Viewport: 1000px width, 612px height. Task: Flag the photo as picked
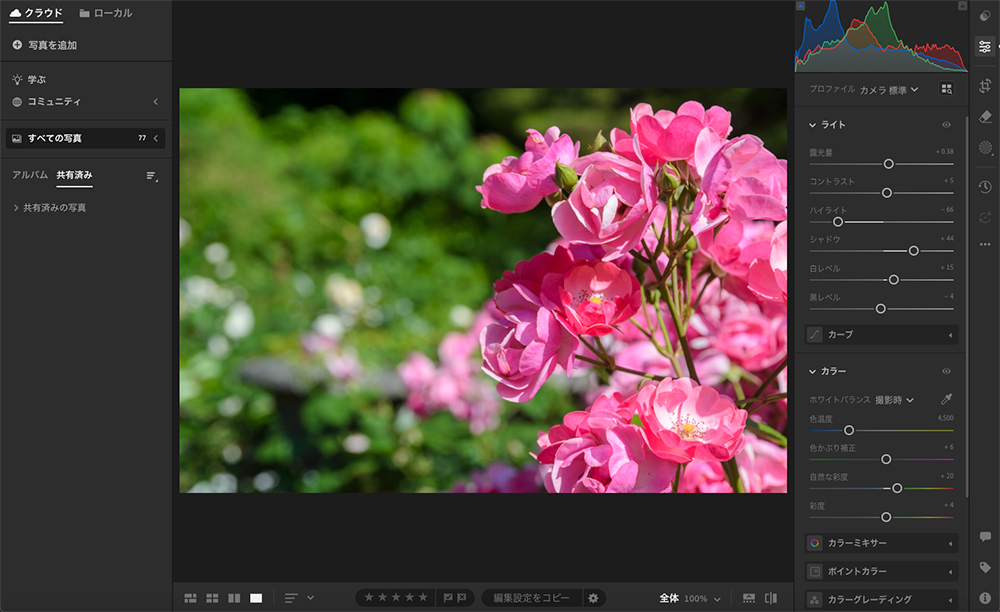click(x=448, y=598)
